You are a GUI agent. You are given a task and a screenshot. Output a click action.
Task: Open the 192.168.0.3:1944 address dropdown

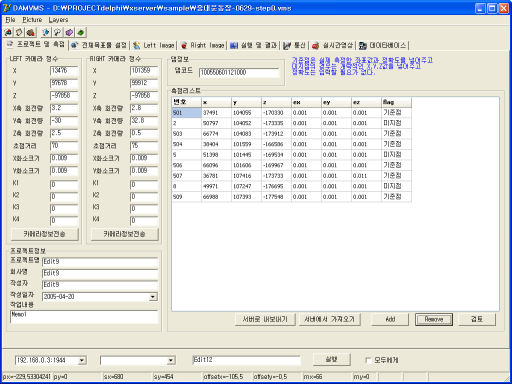tap(82, 360)
